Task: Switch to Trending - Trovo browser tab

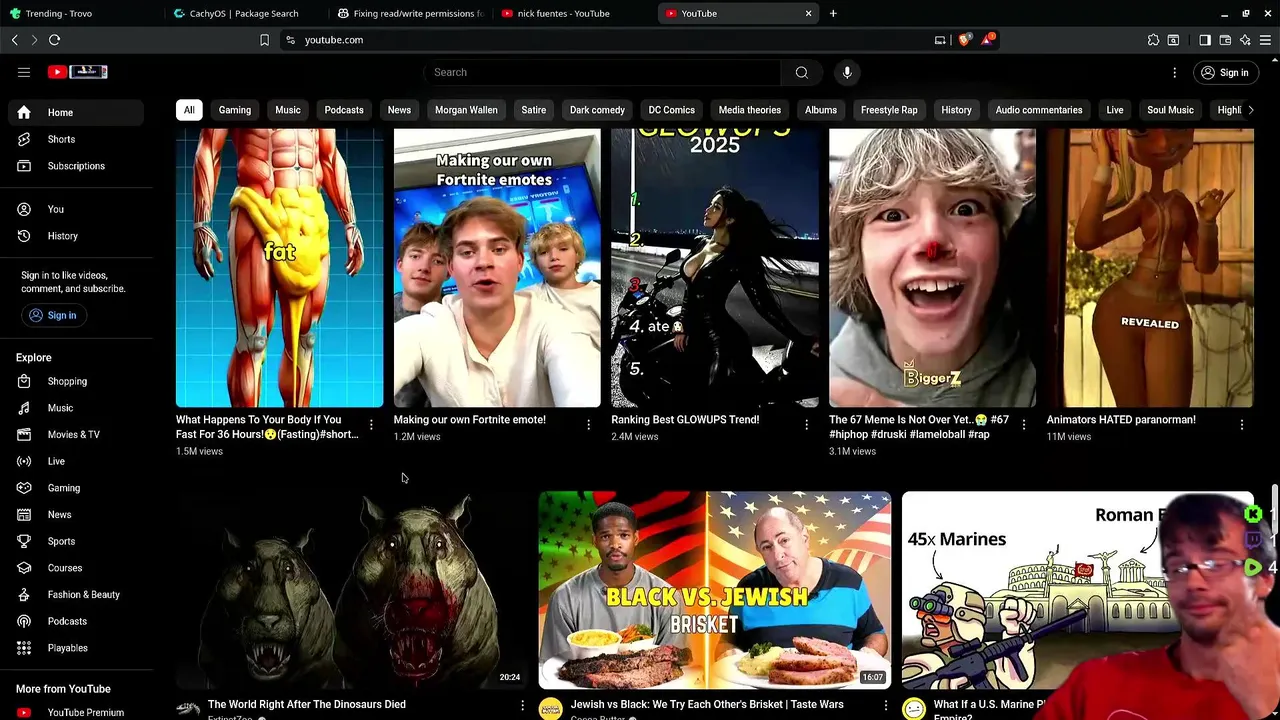Action: pos(80,13)
